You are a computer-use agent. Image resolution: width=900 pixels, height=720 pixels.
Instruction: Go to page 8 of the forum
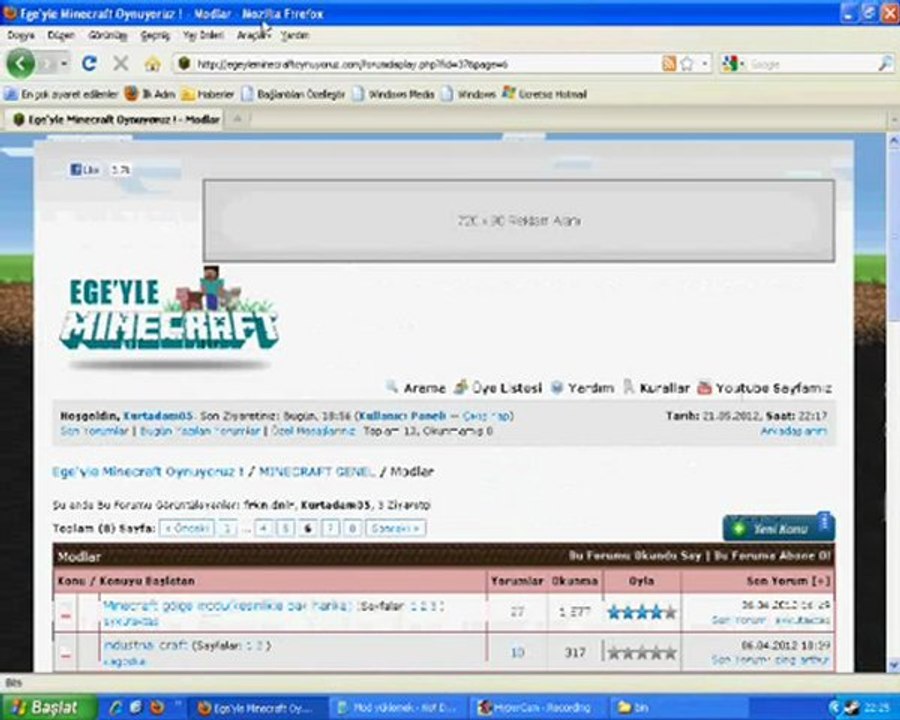pyautogui.click(x=352, y=528)
